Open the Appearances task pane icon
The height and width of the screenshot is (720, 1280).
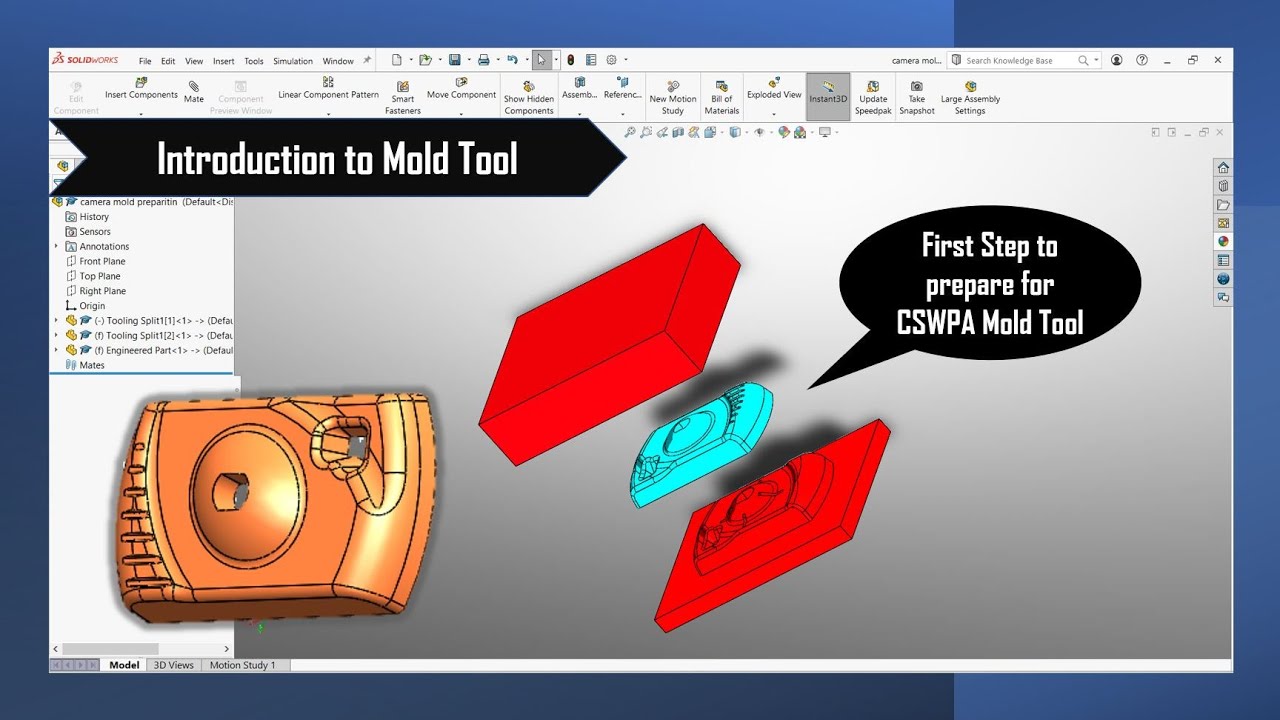1223,241
